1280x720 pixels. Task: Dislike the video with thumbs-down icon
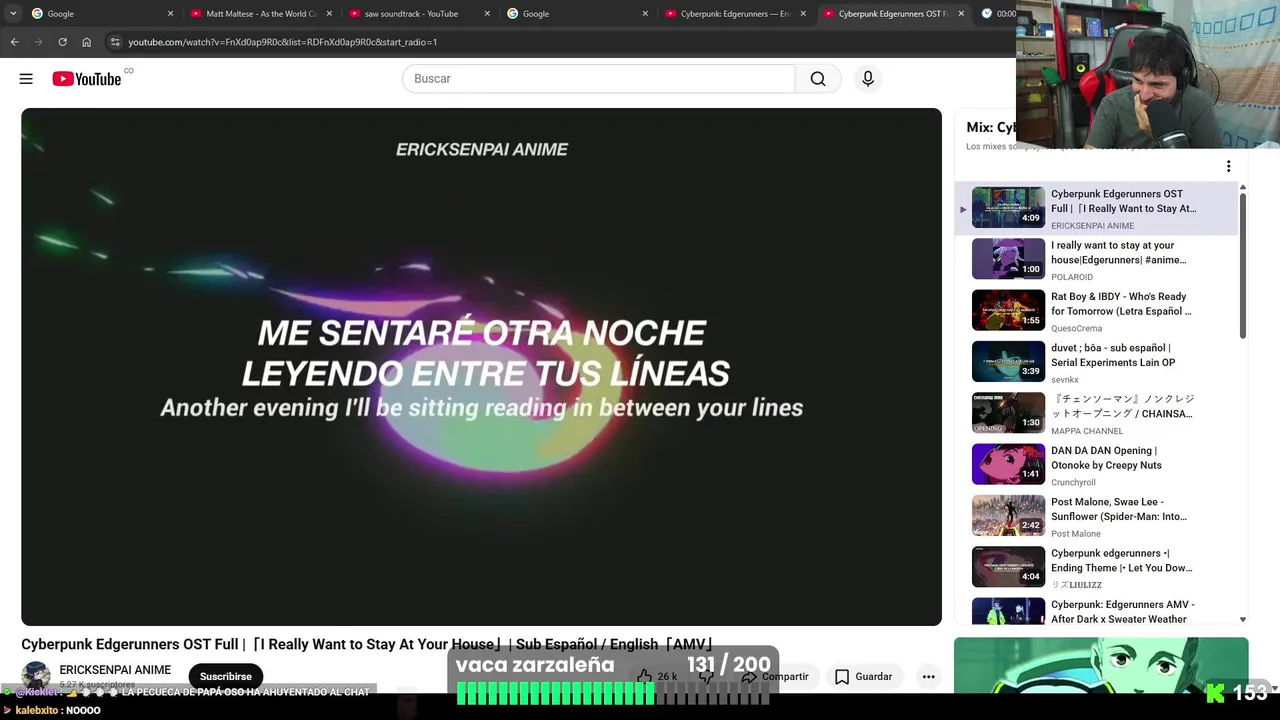click(x=706, y=677)
